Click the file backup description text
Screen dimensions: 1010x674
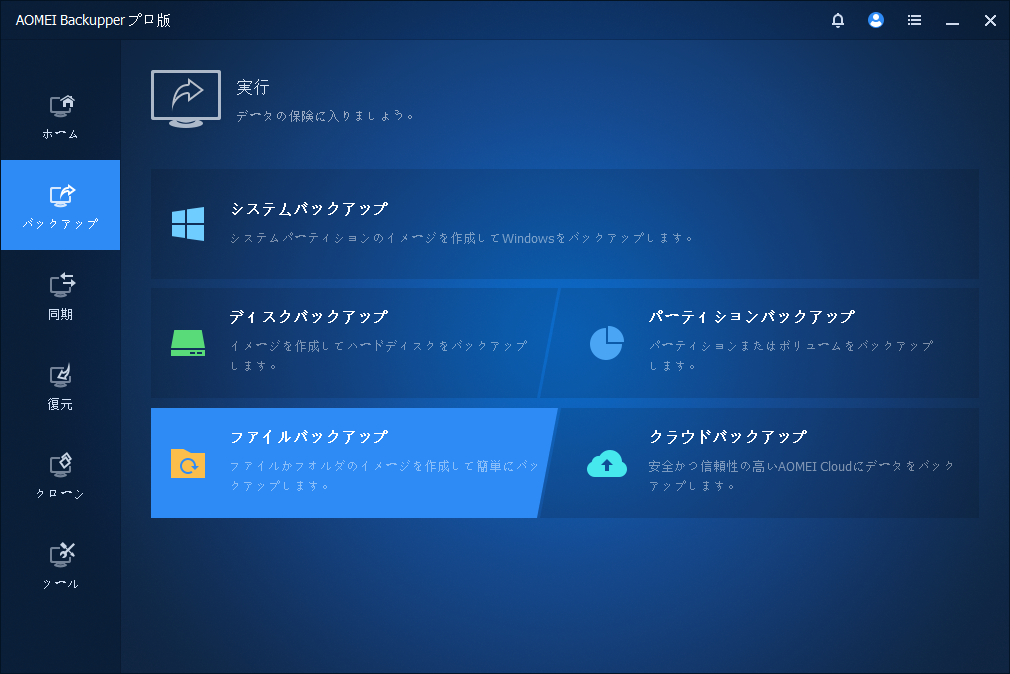[x=385, y=476]
